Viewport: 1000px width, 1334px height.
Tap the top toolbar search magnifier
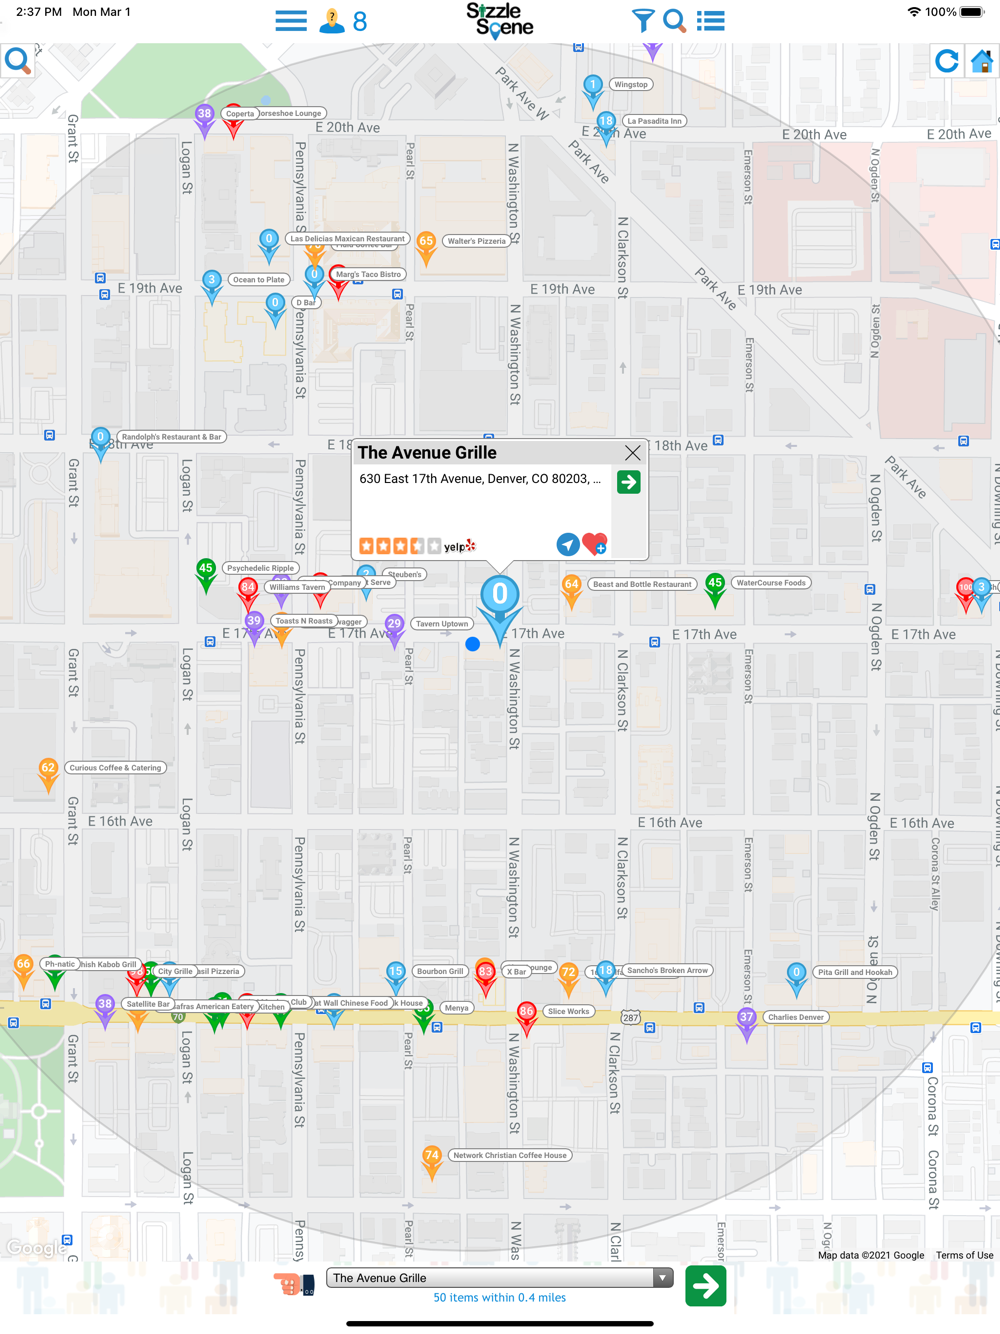coord(675,20)
